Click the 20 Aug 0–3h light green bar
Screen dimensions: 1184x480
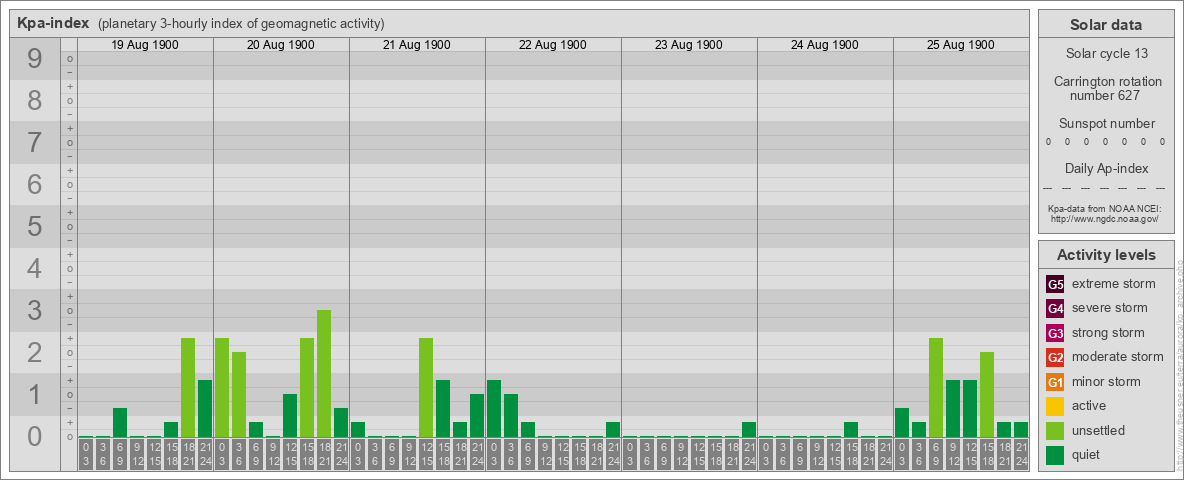(x=222, y=388)
